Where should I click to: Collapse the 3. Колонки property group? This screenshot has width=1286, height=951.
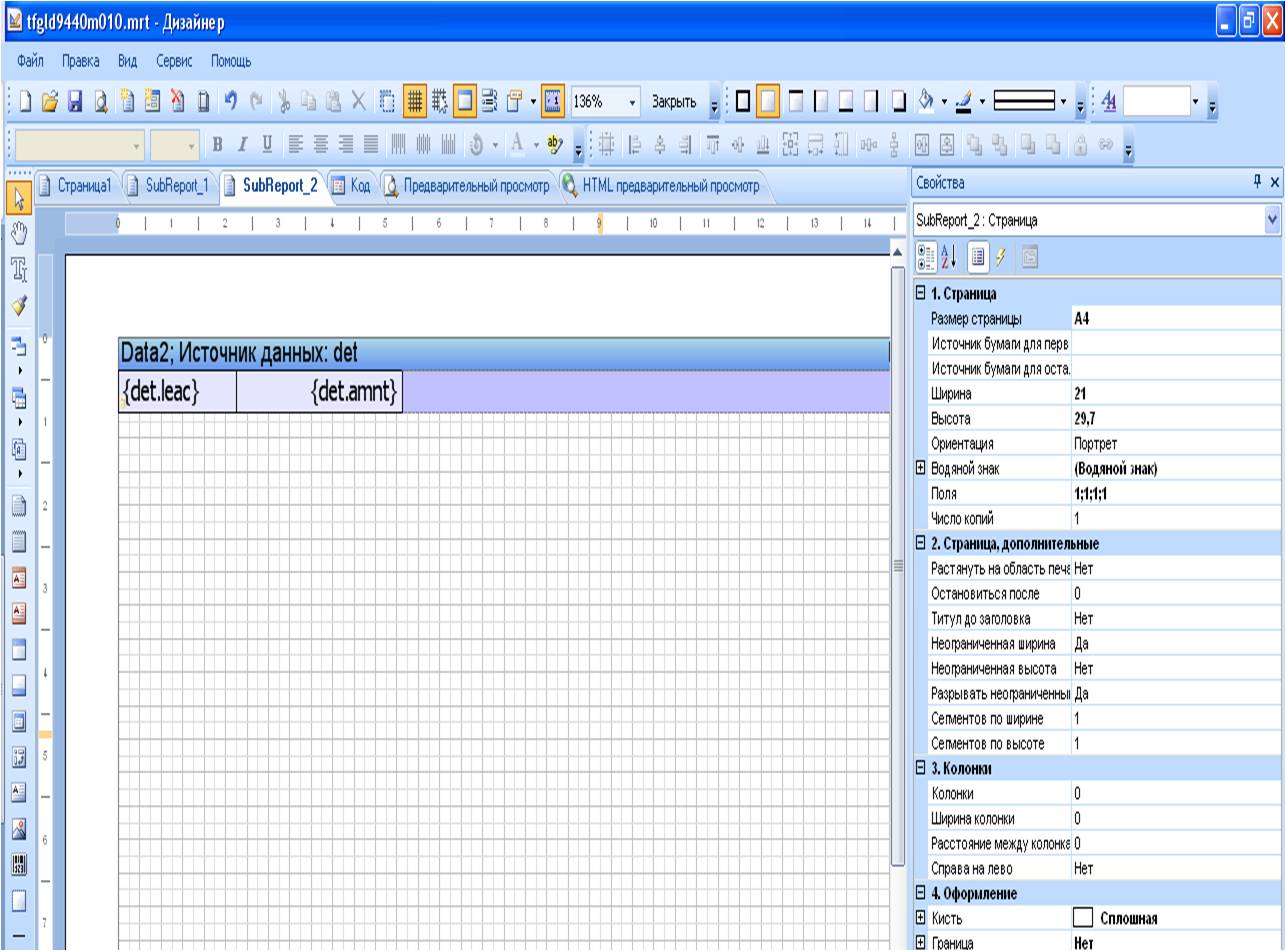(920, 768)
